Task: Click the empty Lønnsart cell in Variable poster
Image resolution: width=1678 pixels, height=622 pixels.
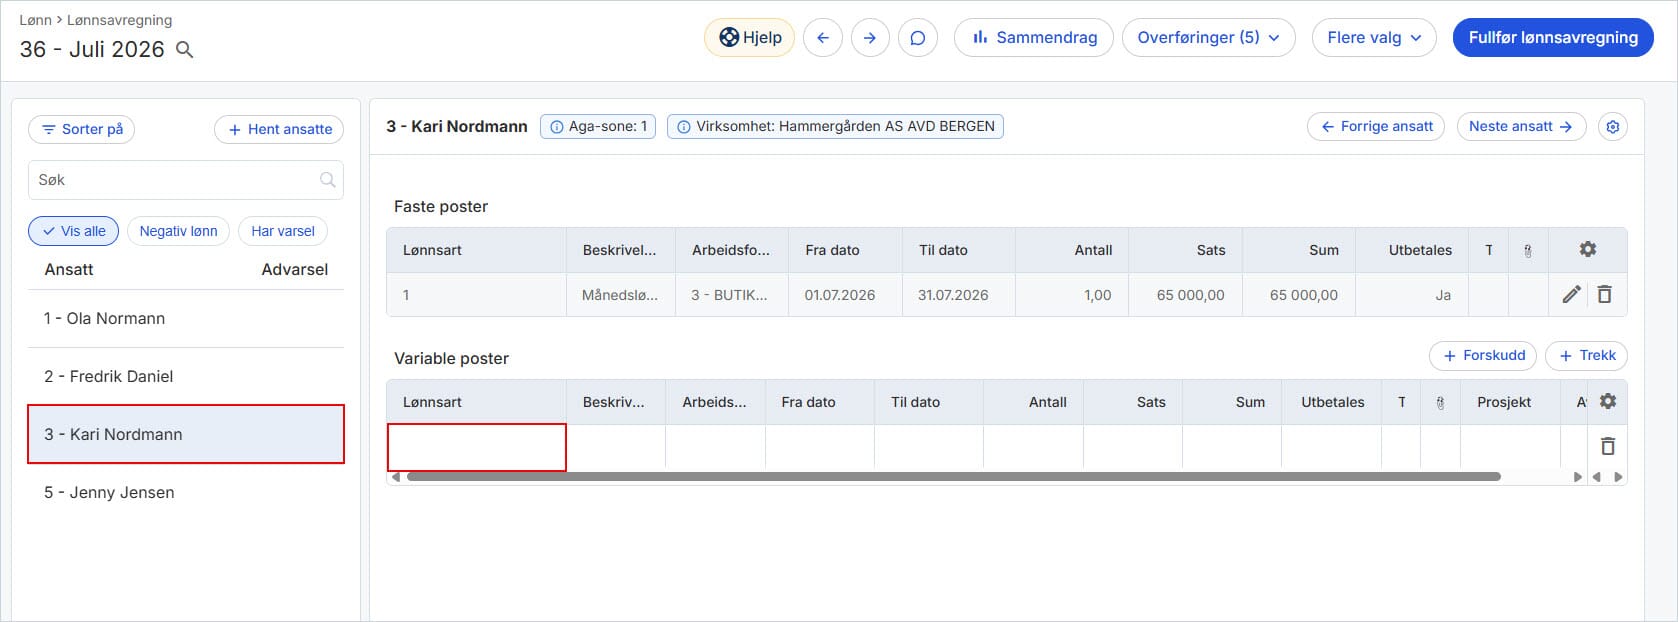Action: [x=477, y=447]
